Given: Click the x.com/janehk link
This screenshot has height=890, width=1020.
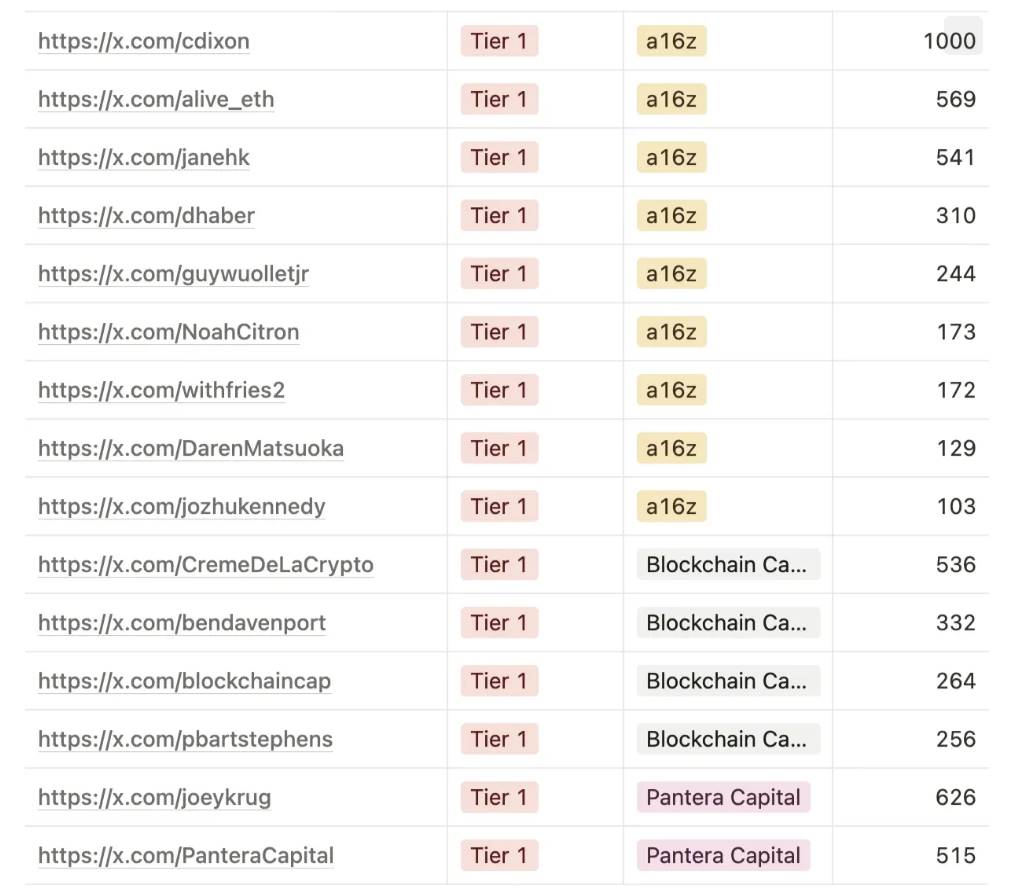Looking at the screenshot, I should coord(144,158).
